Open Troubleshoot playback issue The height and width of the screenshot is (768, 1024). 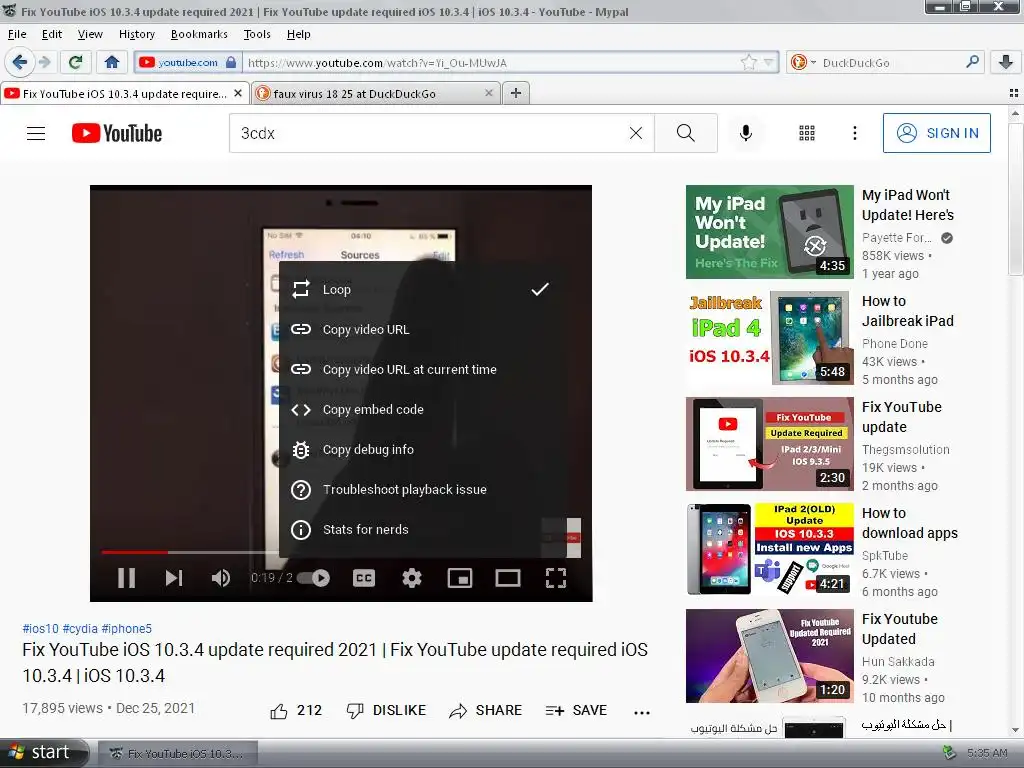[x=421, y=489]
